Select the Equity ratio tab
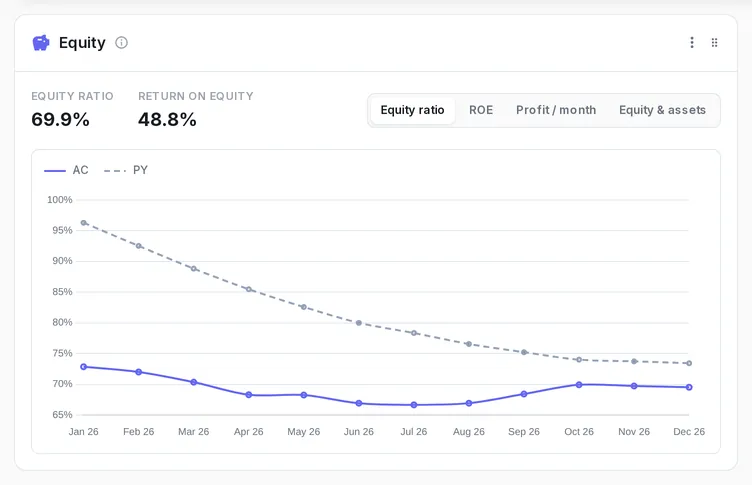Image resolution: width=752 pixels, height=485 pixels. pyautogui.click(x=412, y=110)
